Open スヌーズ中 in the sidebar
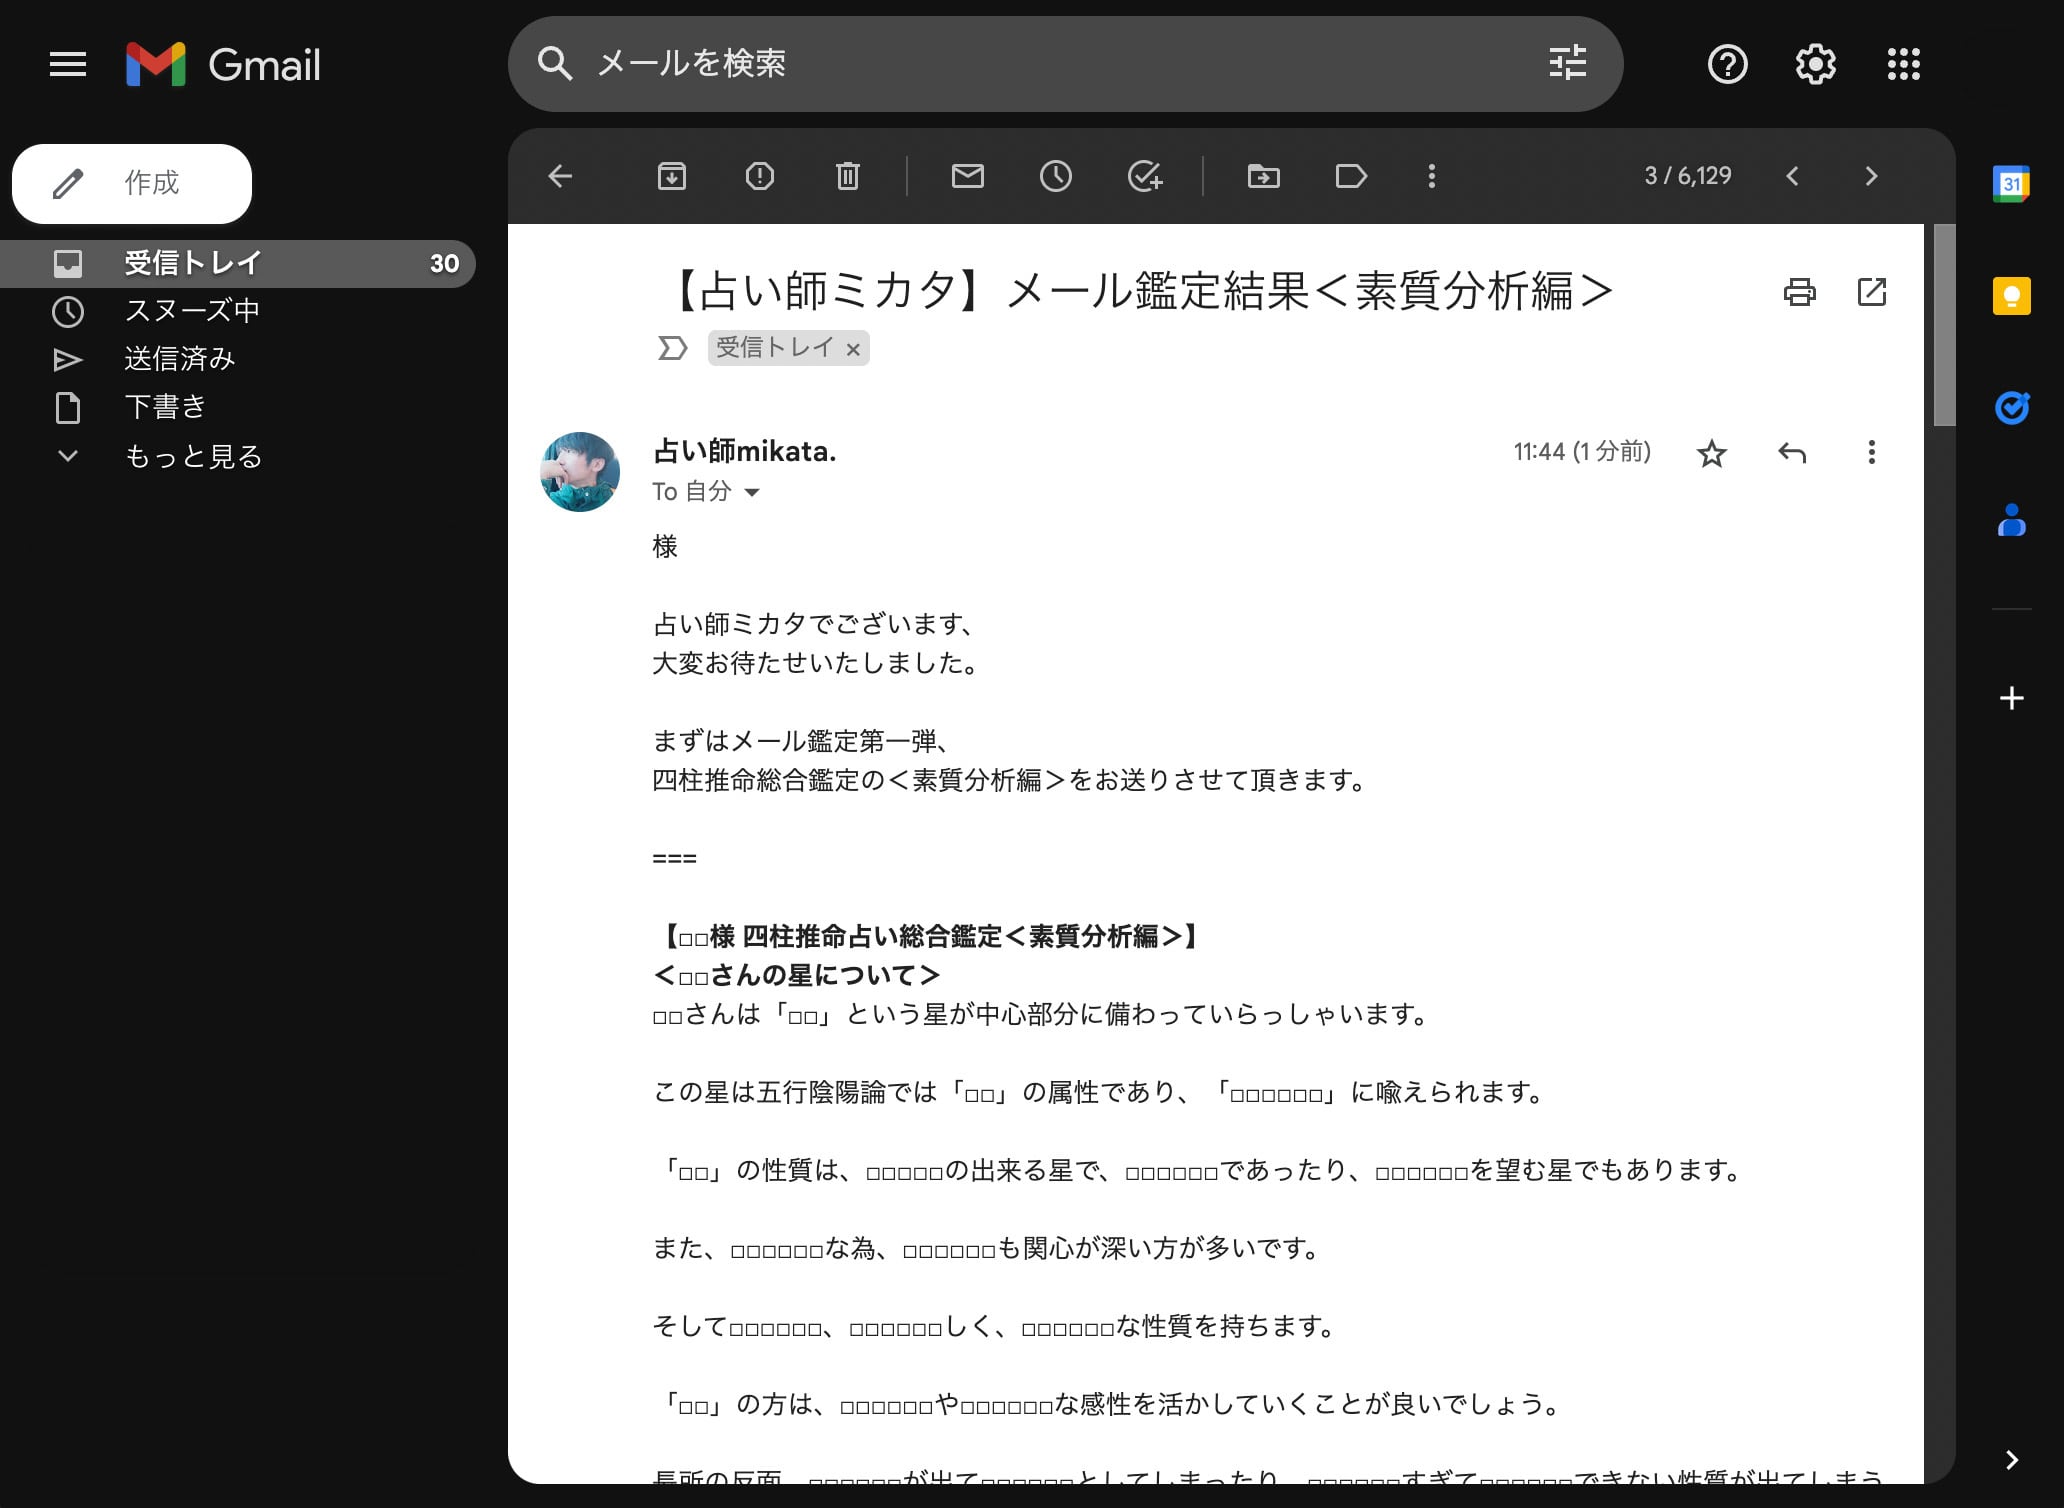The width and height of the screenshot is (2064, 1508). (192, 311)
